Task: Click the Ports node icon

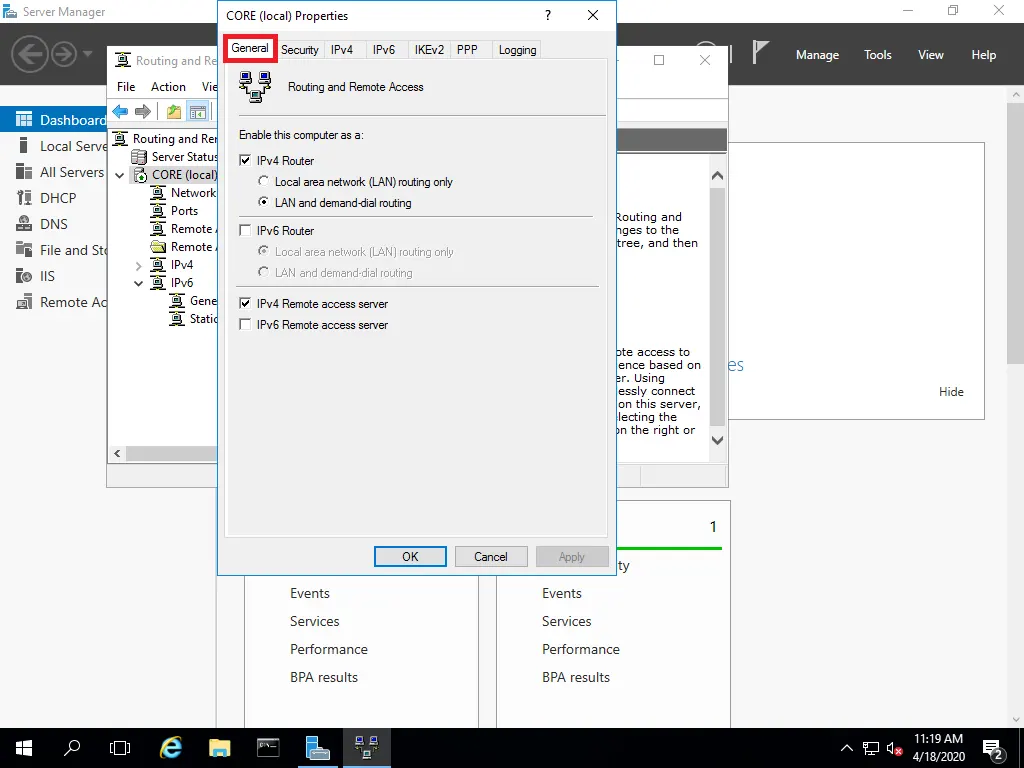Action: point(158,211)
